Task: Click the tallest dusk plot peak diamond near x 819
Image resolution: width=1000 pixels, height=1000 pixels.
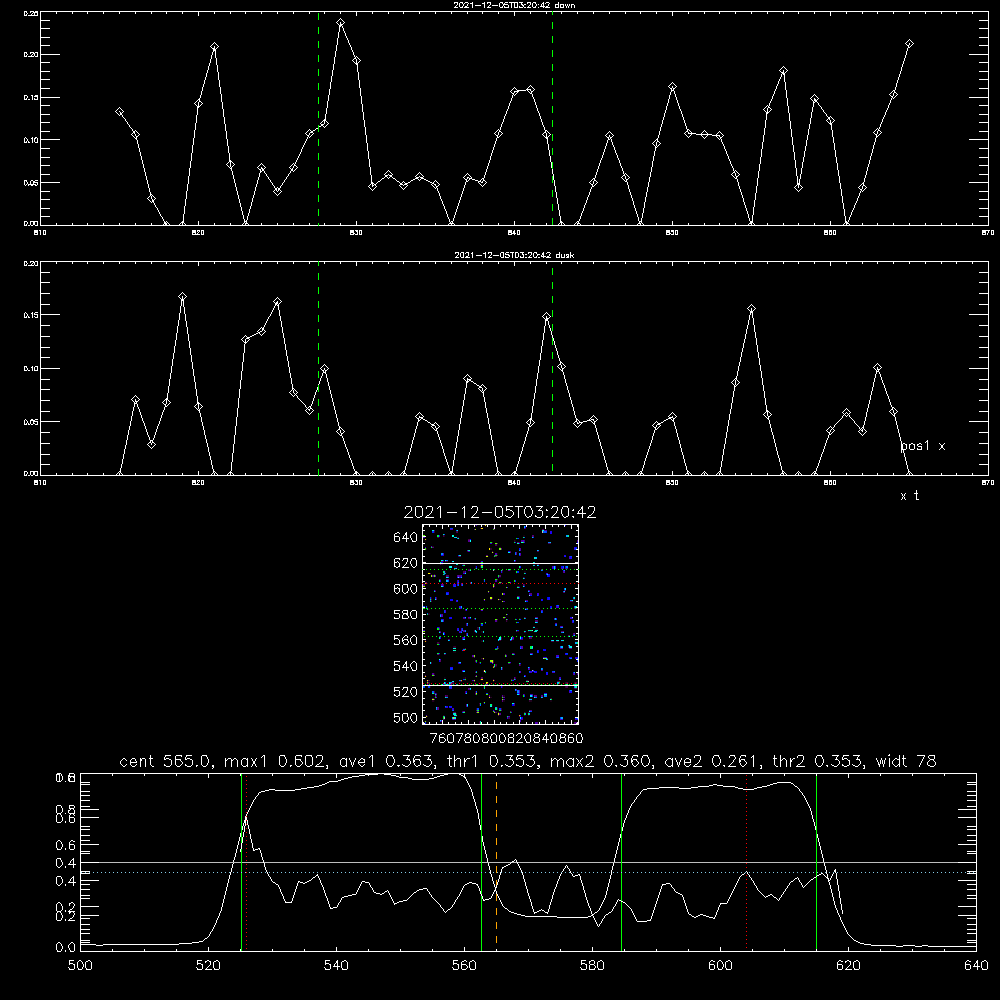Action: click(x=182, y=297)
